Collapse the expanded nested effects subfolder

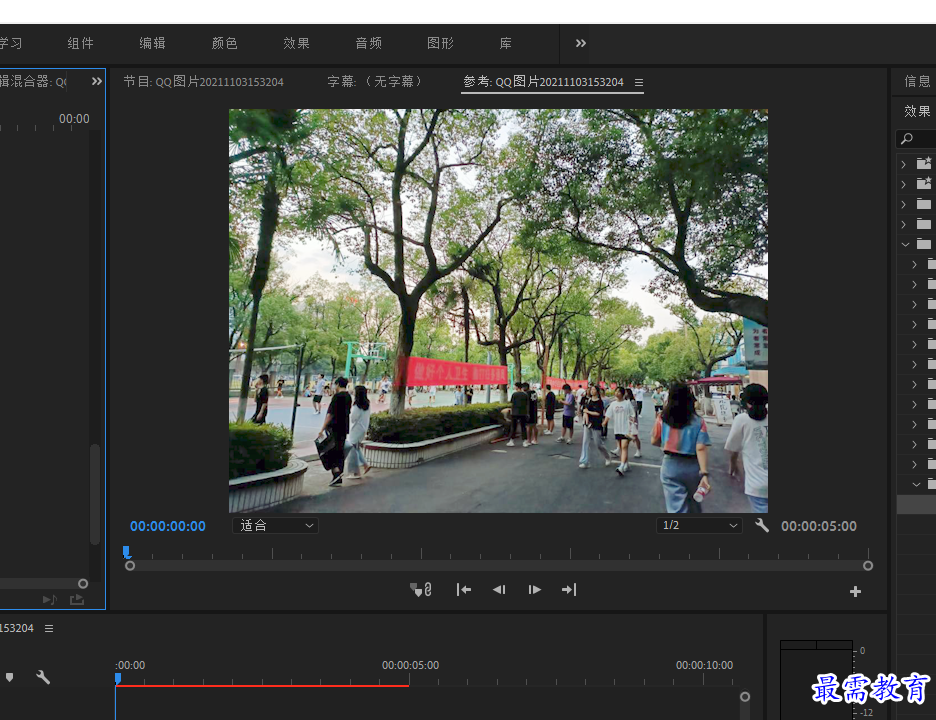[916, 485]
